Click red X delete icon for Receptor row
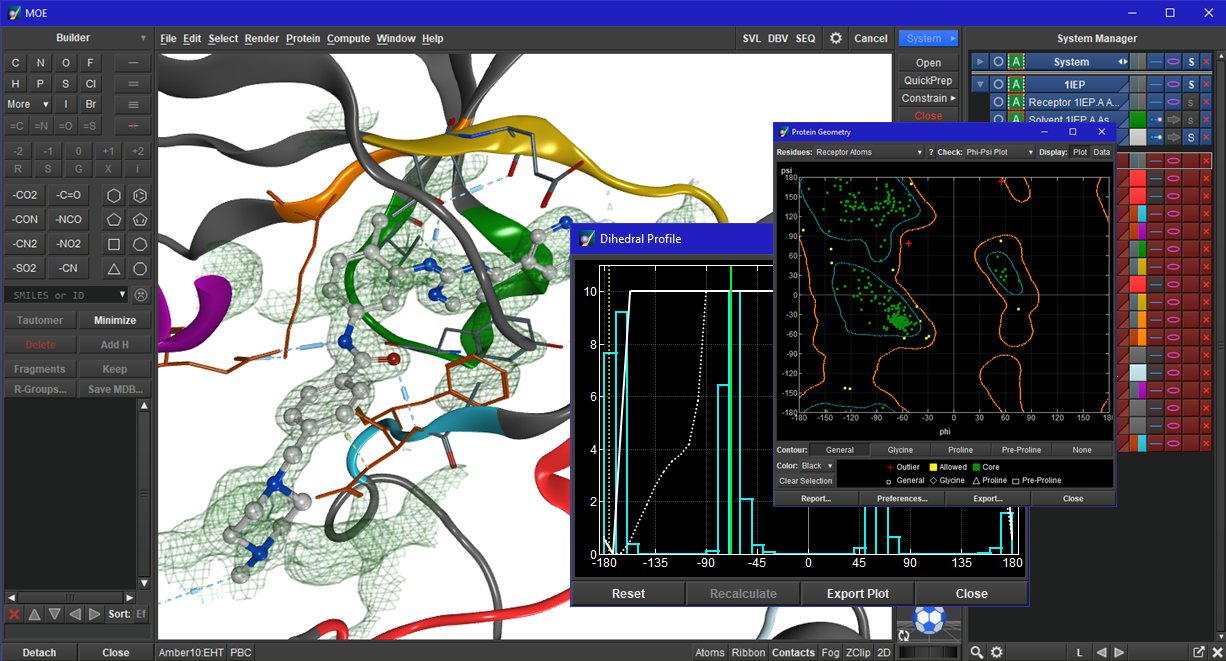Image resolution: width=1226 pixels, height=661 pixels. (x=1205, y=102)
